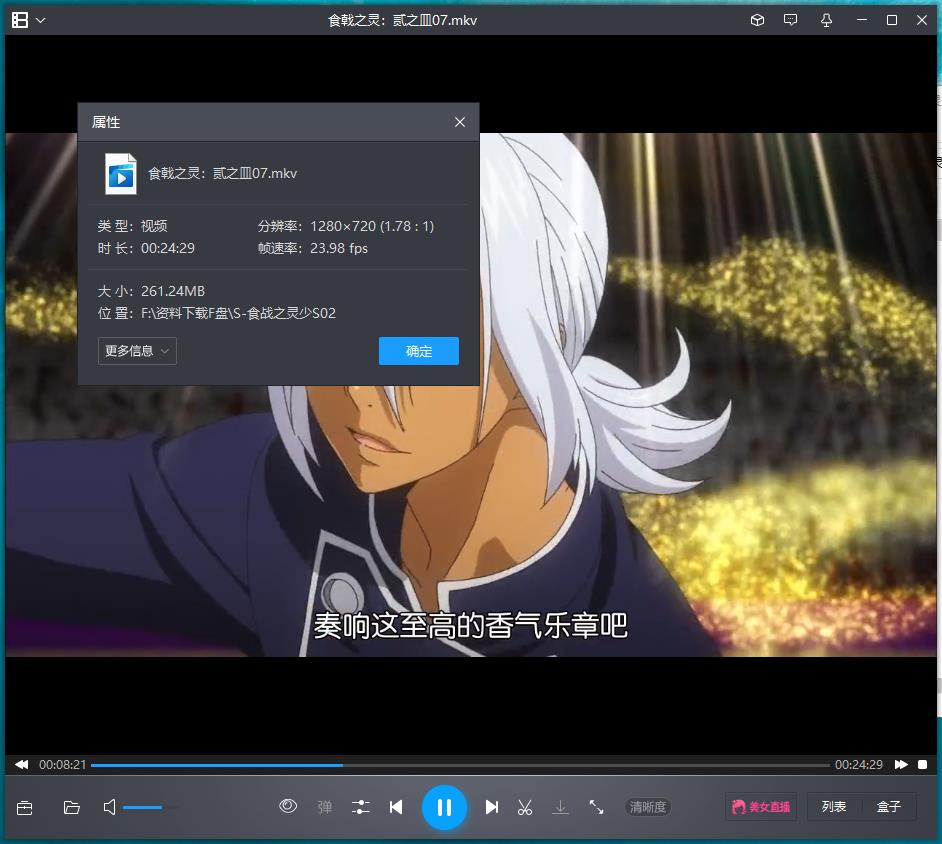Image resolution: width=942 pixels, height=844 pixels.
Task: Toggle the eye icon in the control bar
Action: click(x=288, y=806)
